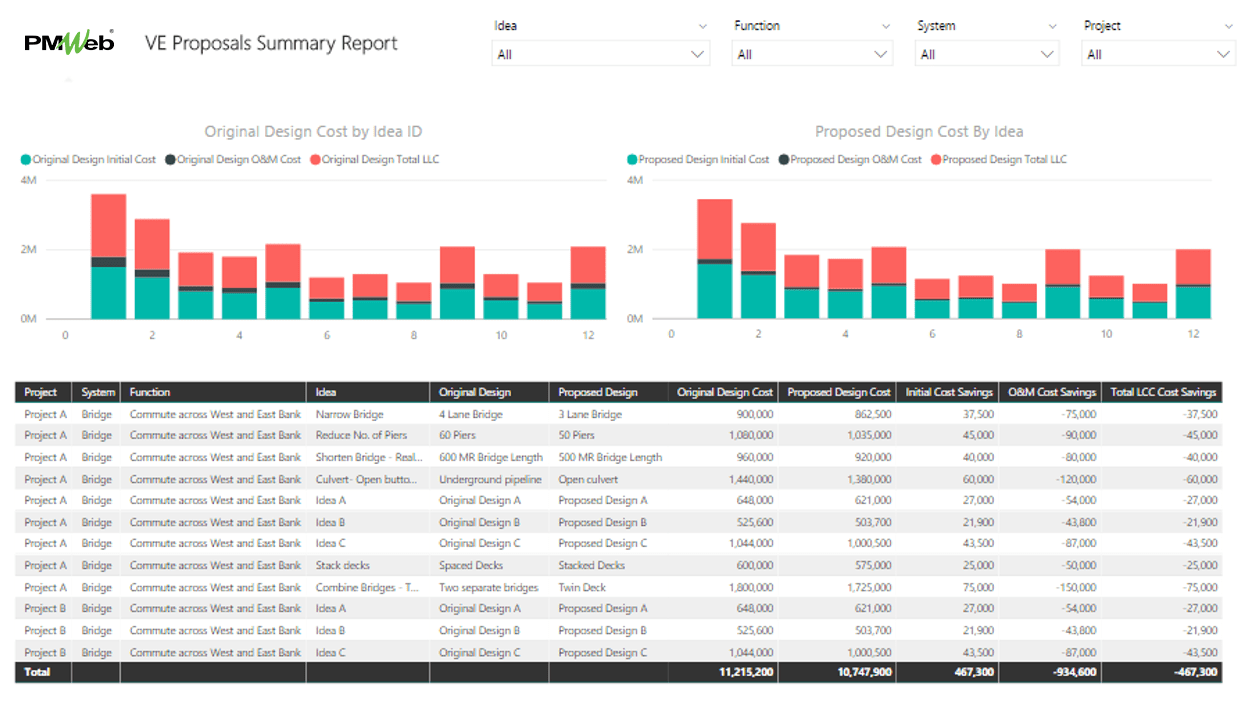Open the Function filter "All" dropdown

[880, 53]
